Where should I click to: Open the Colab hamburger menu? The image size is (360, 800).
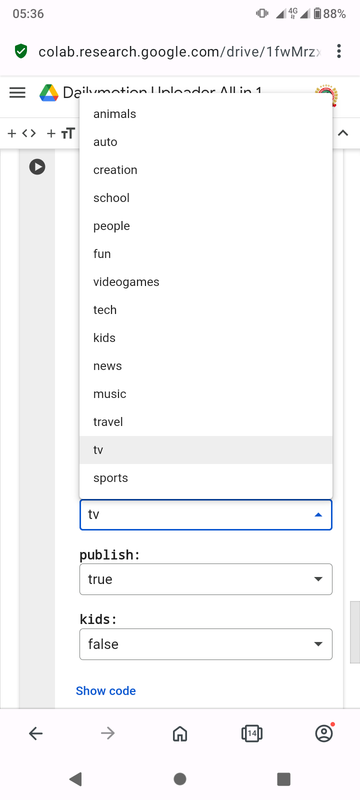[x=17, y=92]
